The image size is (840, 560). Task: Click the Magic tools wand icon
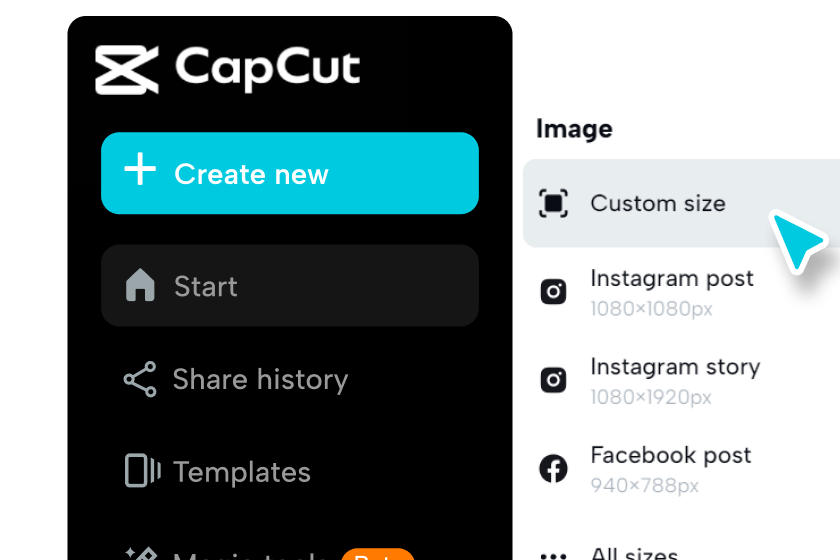pyautogui.click(x=141, y=554)
